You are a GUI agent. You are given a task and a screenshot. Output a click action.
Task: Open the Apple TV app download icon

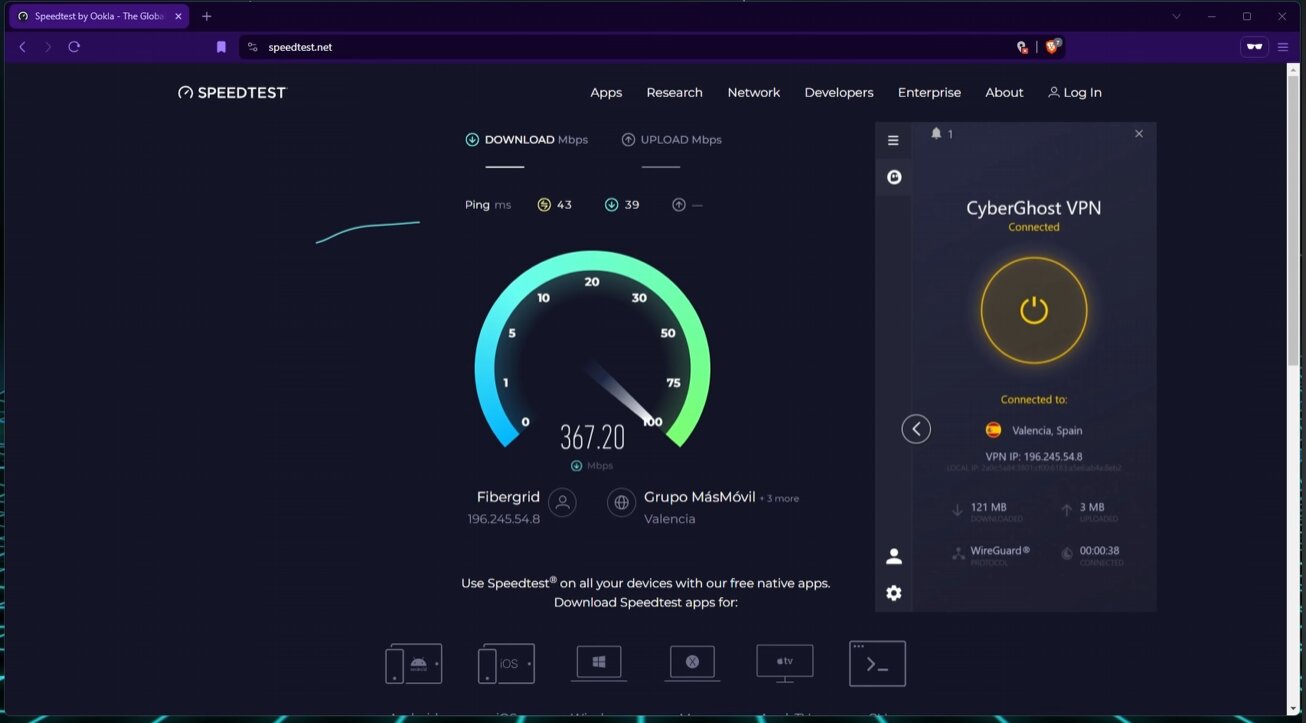785,663
